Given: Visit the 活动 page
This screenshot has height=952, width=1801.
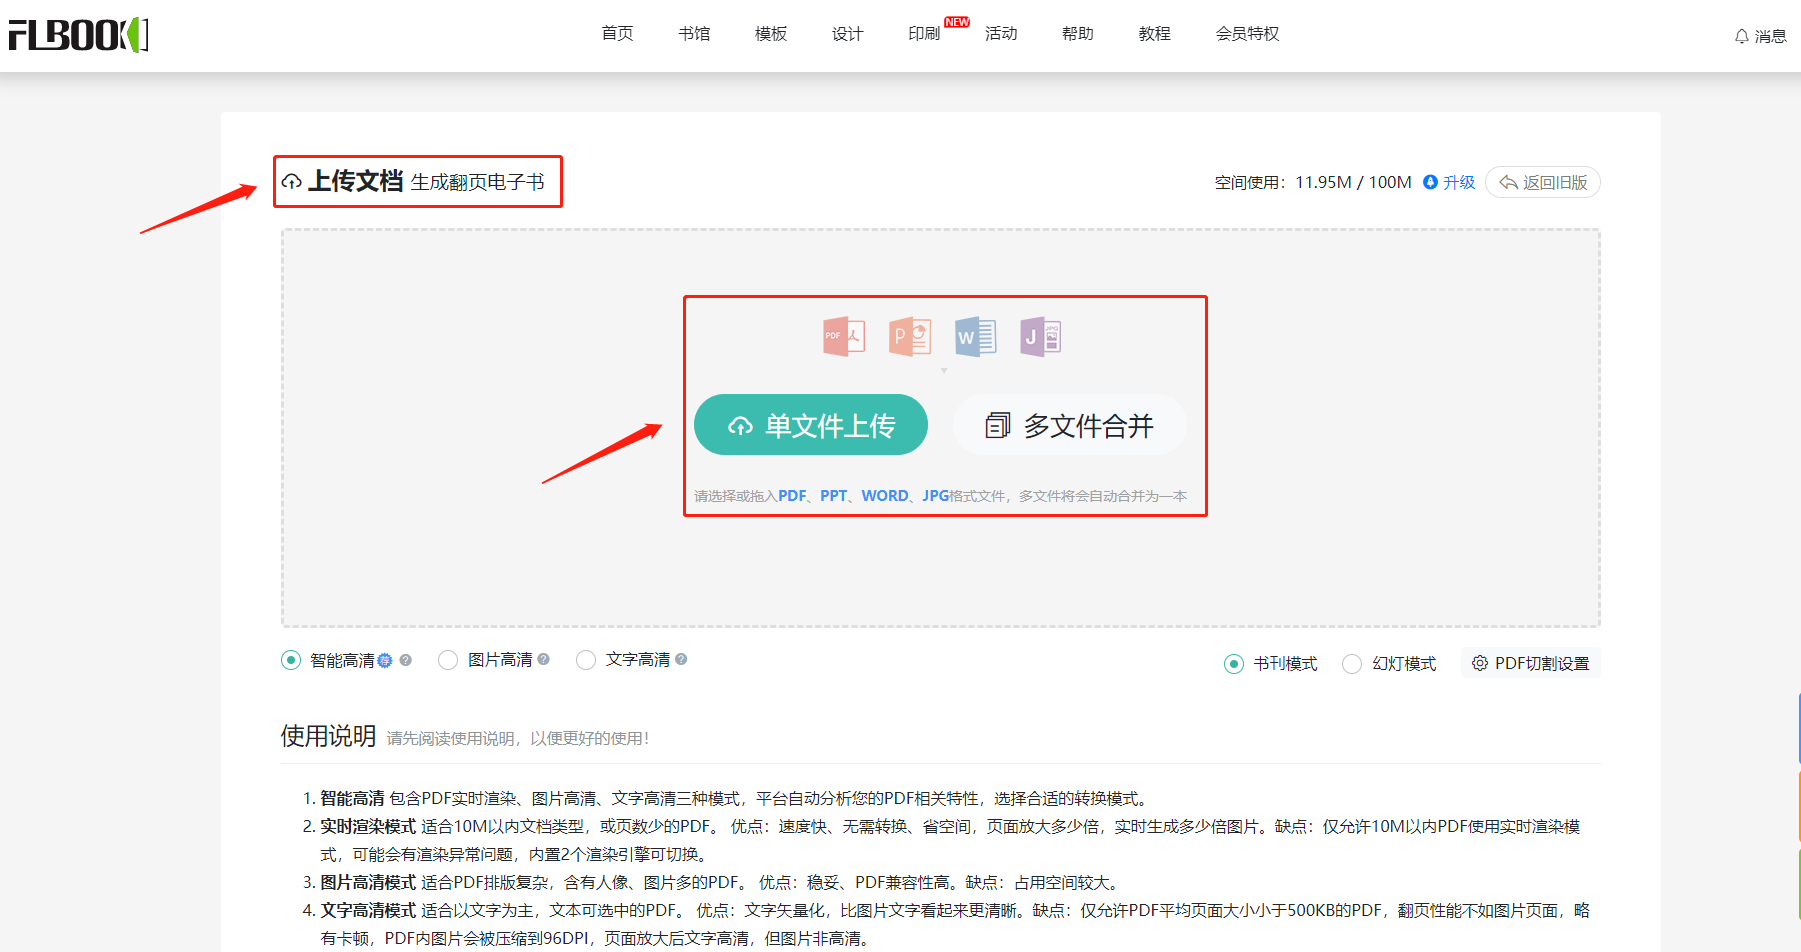Looking at the screenshot, I should pos(1001,34).
